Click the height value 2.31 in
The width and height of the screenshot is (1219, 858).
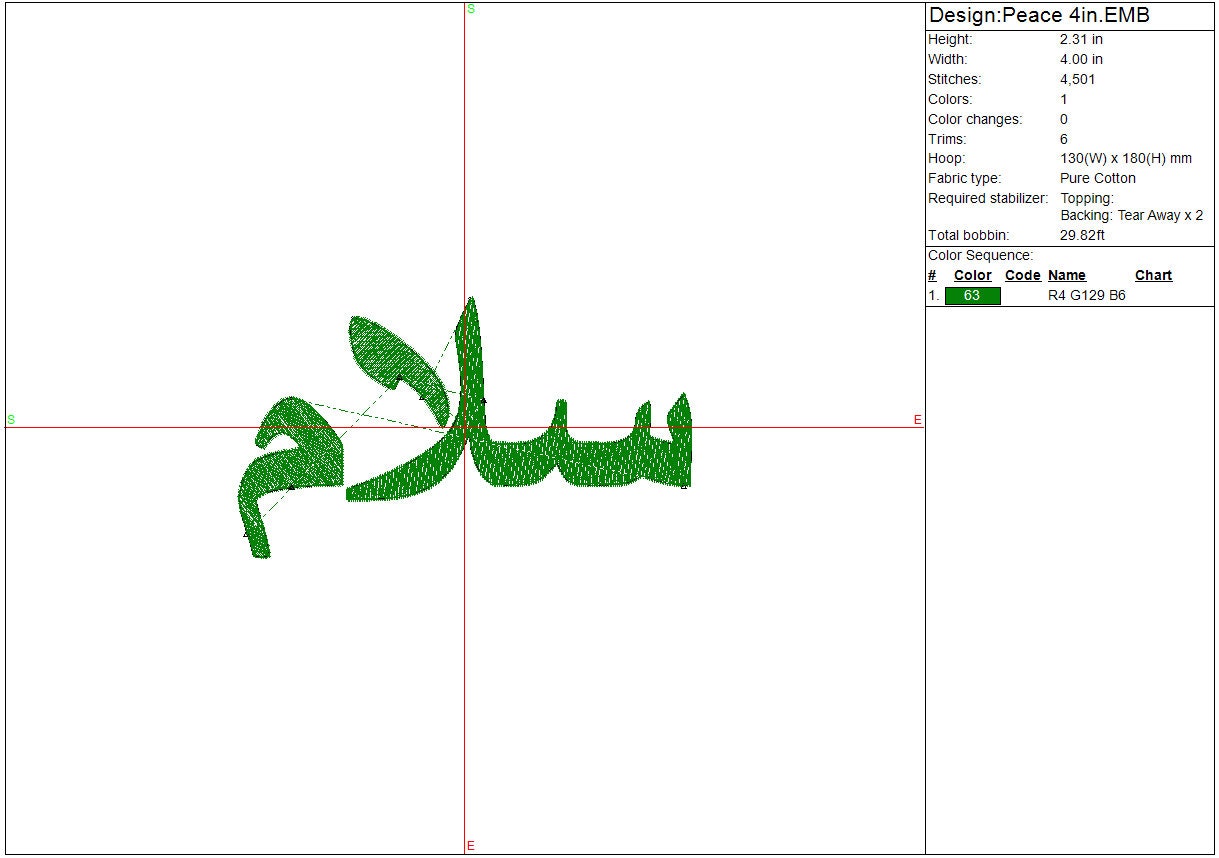point(1081,39)
